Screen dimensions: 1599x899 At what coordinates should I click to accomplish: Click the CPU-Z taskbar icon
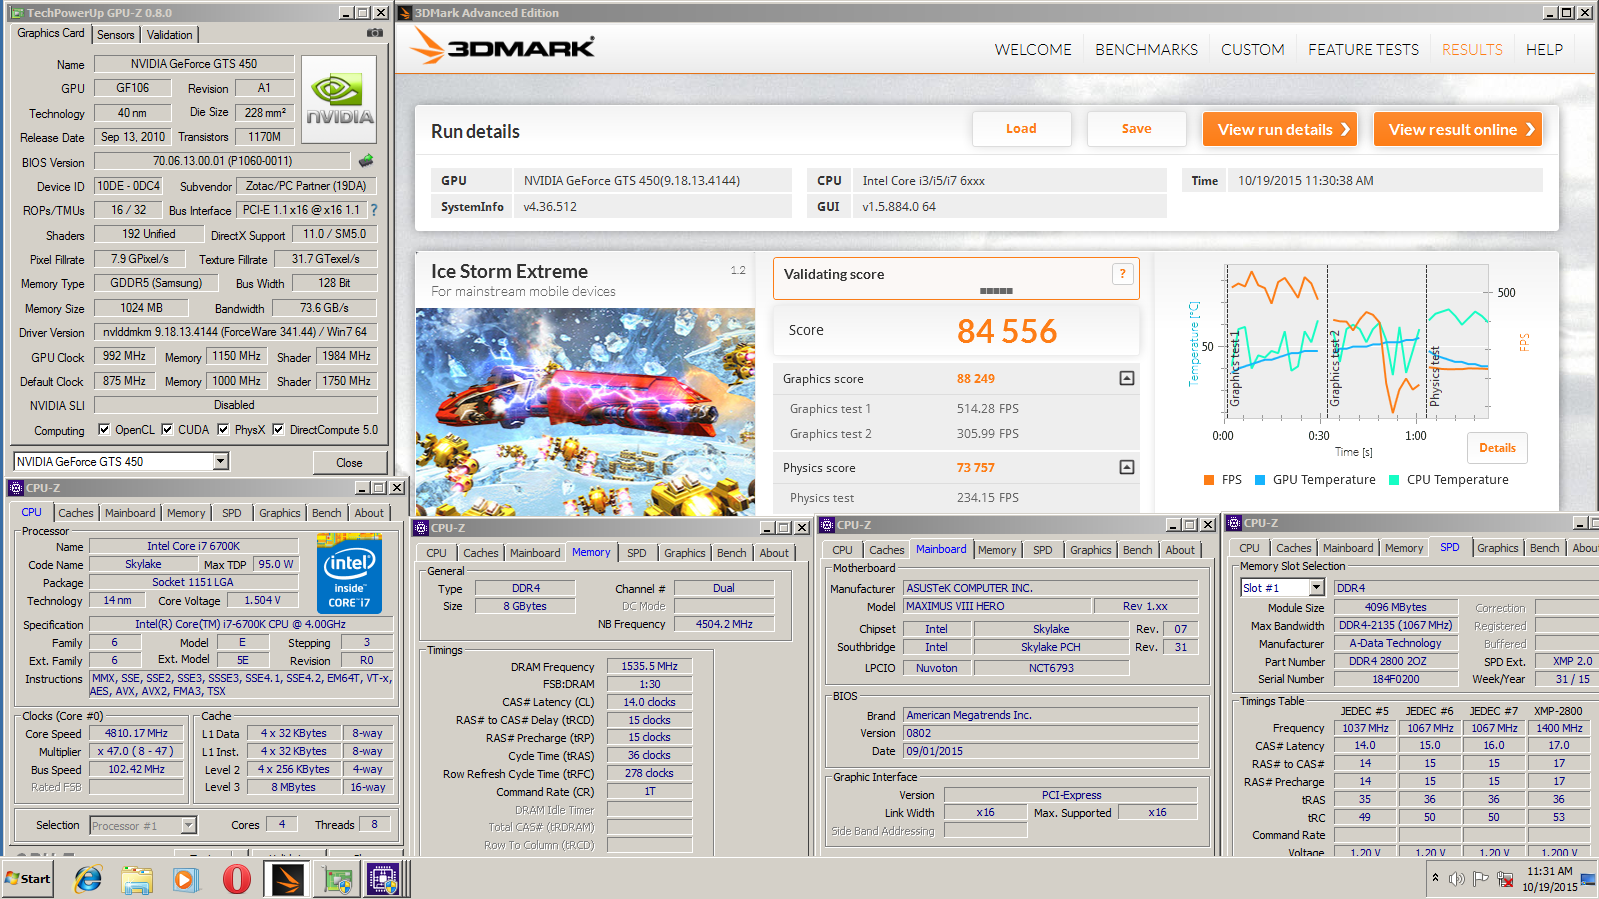[x=384, y=879]
